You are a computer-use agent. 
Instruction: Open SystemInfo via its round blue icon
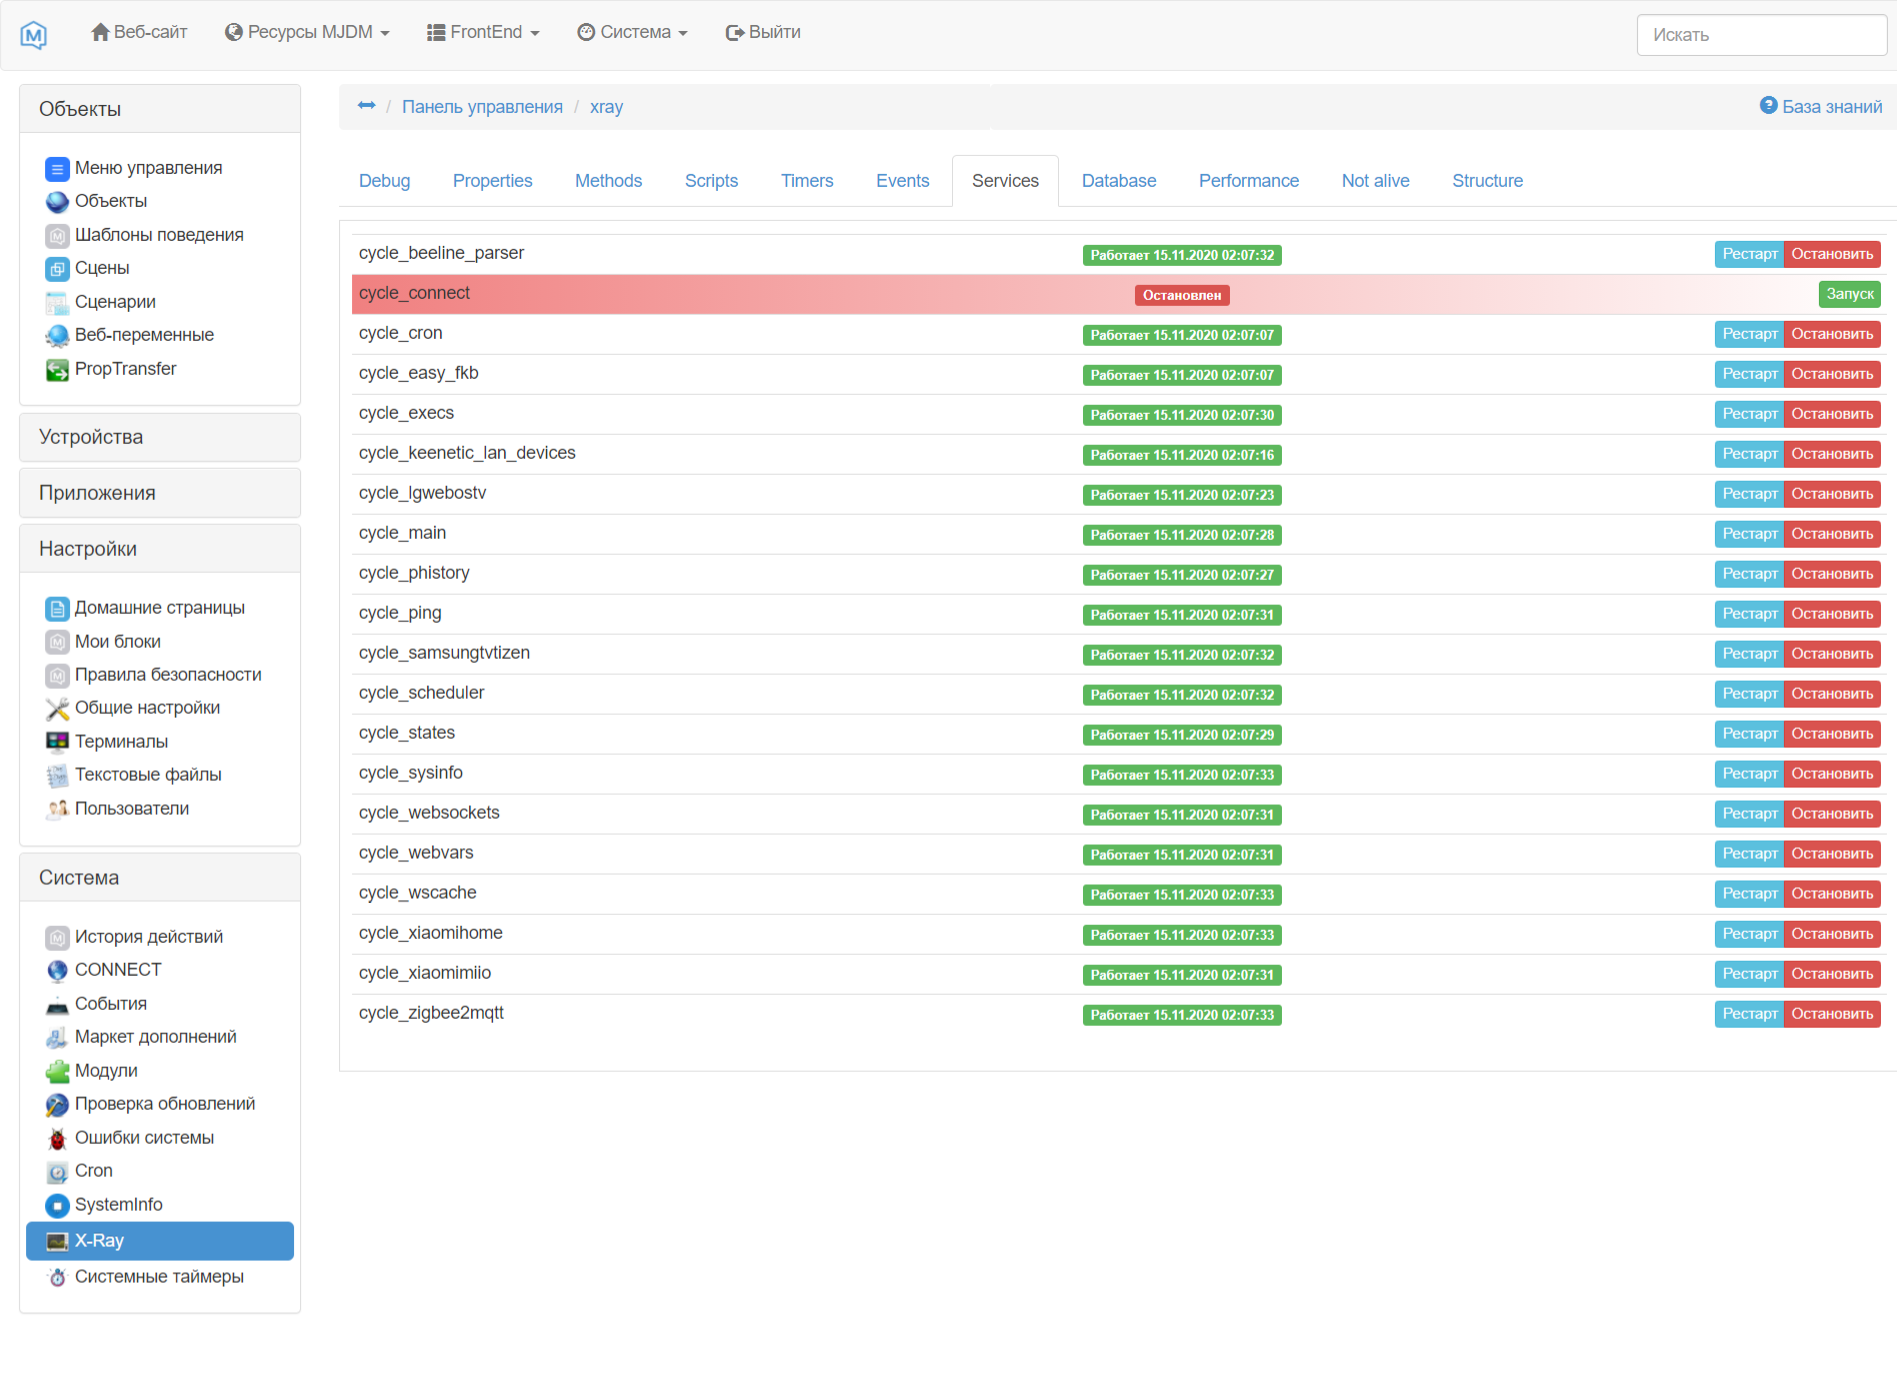(x=56, y=1205)
